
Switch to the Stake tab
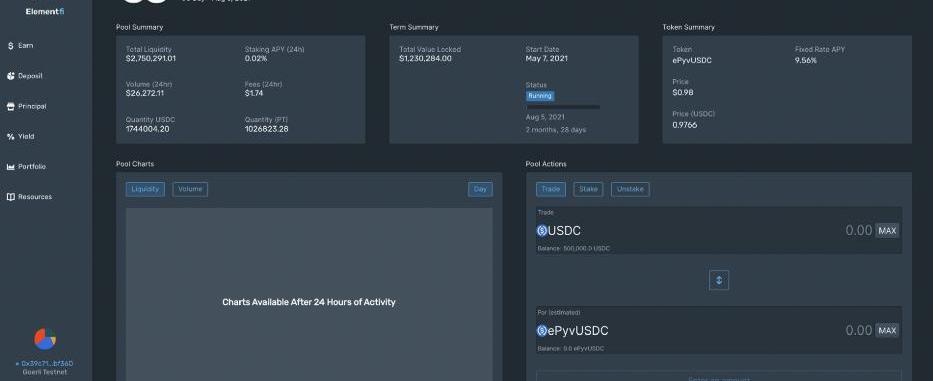pos(588,189)
